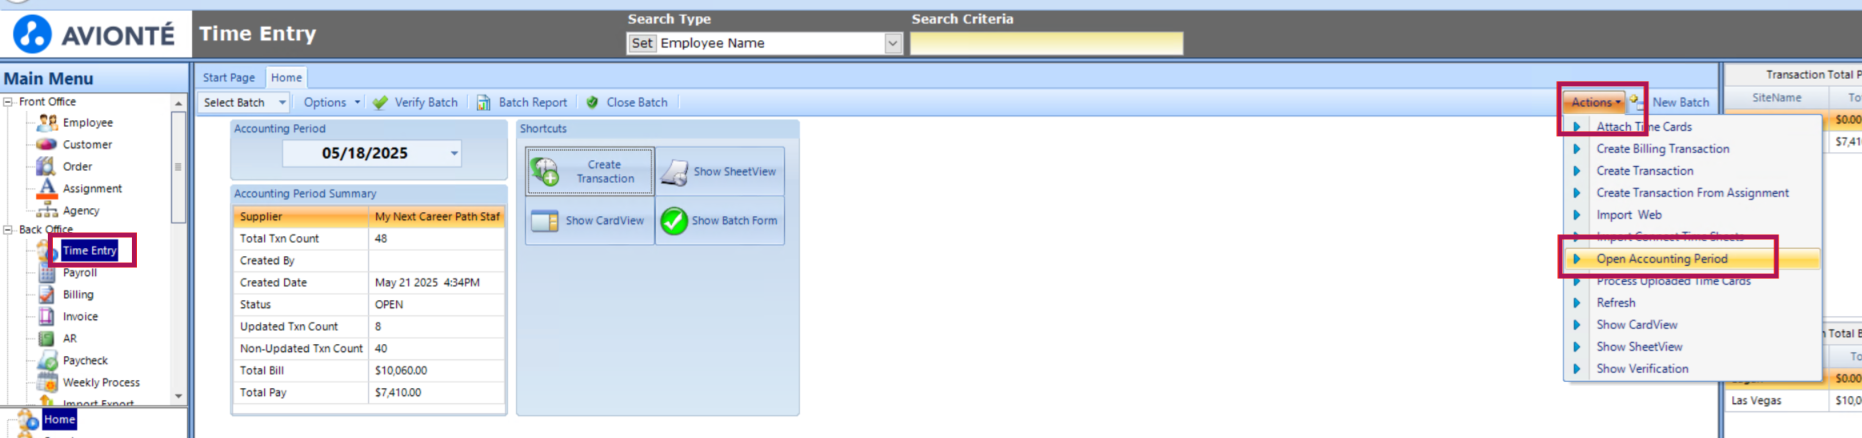
Task: Click the Show Batch Form green check icon
Action: click(674, 220)
